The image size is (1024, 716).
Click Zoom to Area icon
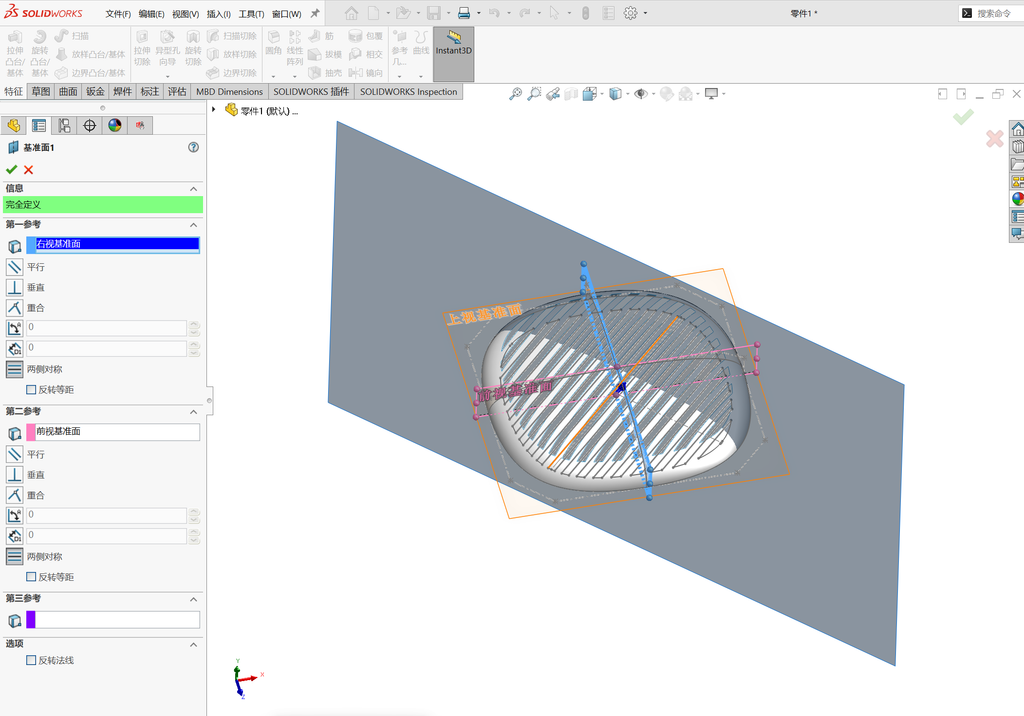tap(534, 94)
